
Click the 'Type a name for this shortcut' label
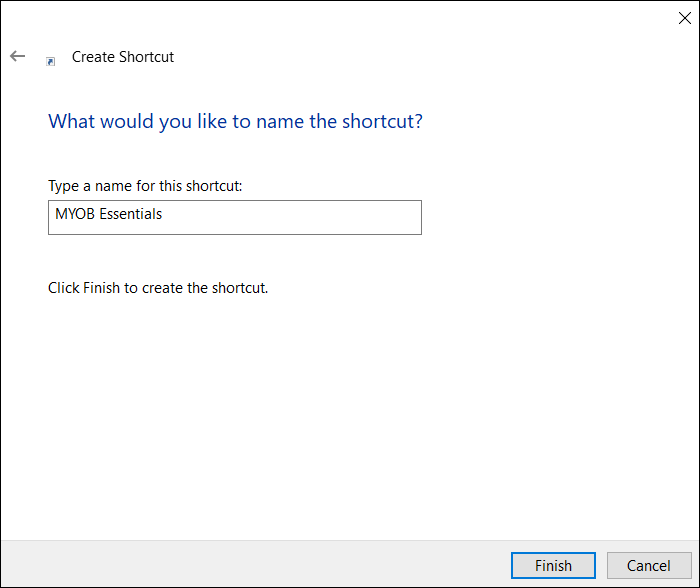(x=145, y=186)
